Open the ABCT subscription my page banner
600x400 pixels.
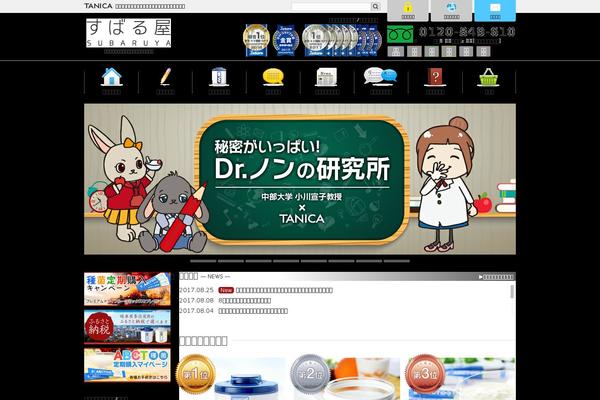(127, 365)
